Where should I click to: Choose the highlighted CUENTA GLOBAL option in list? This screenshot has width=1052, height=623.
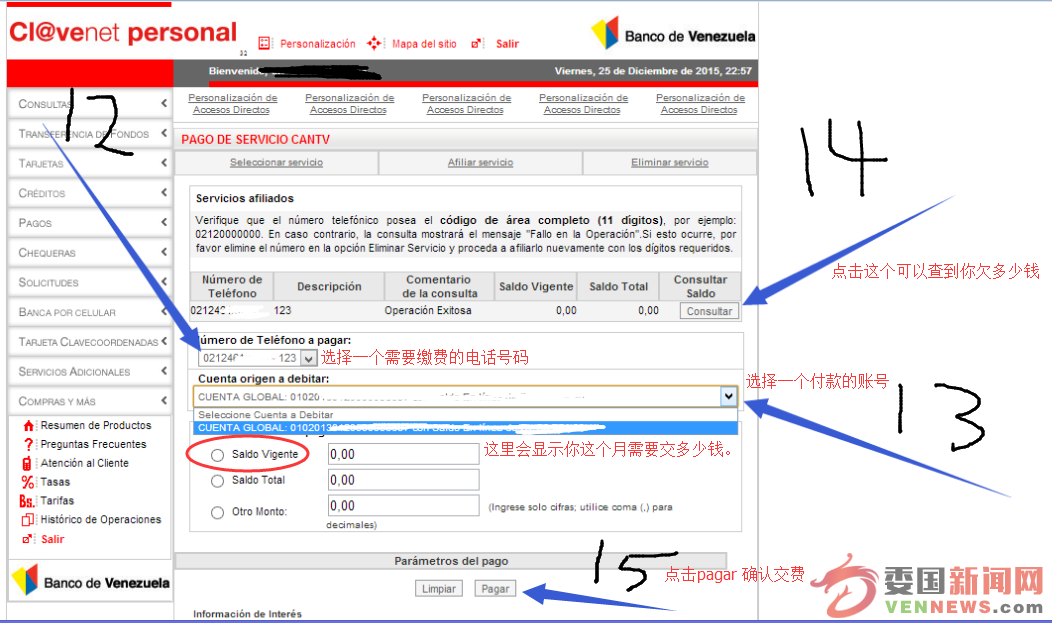click(465, 428)
